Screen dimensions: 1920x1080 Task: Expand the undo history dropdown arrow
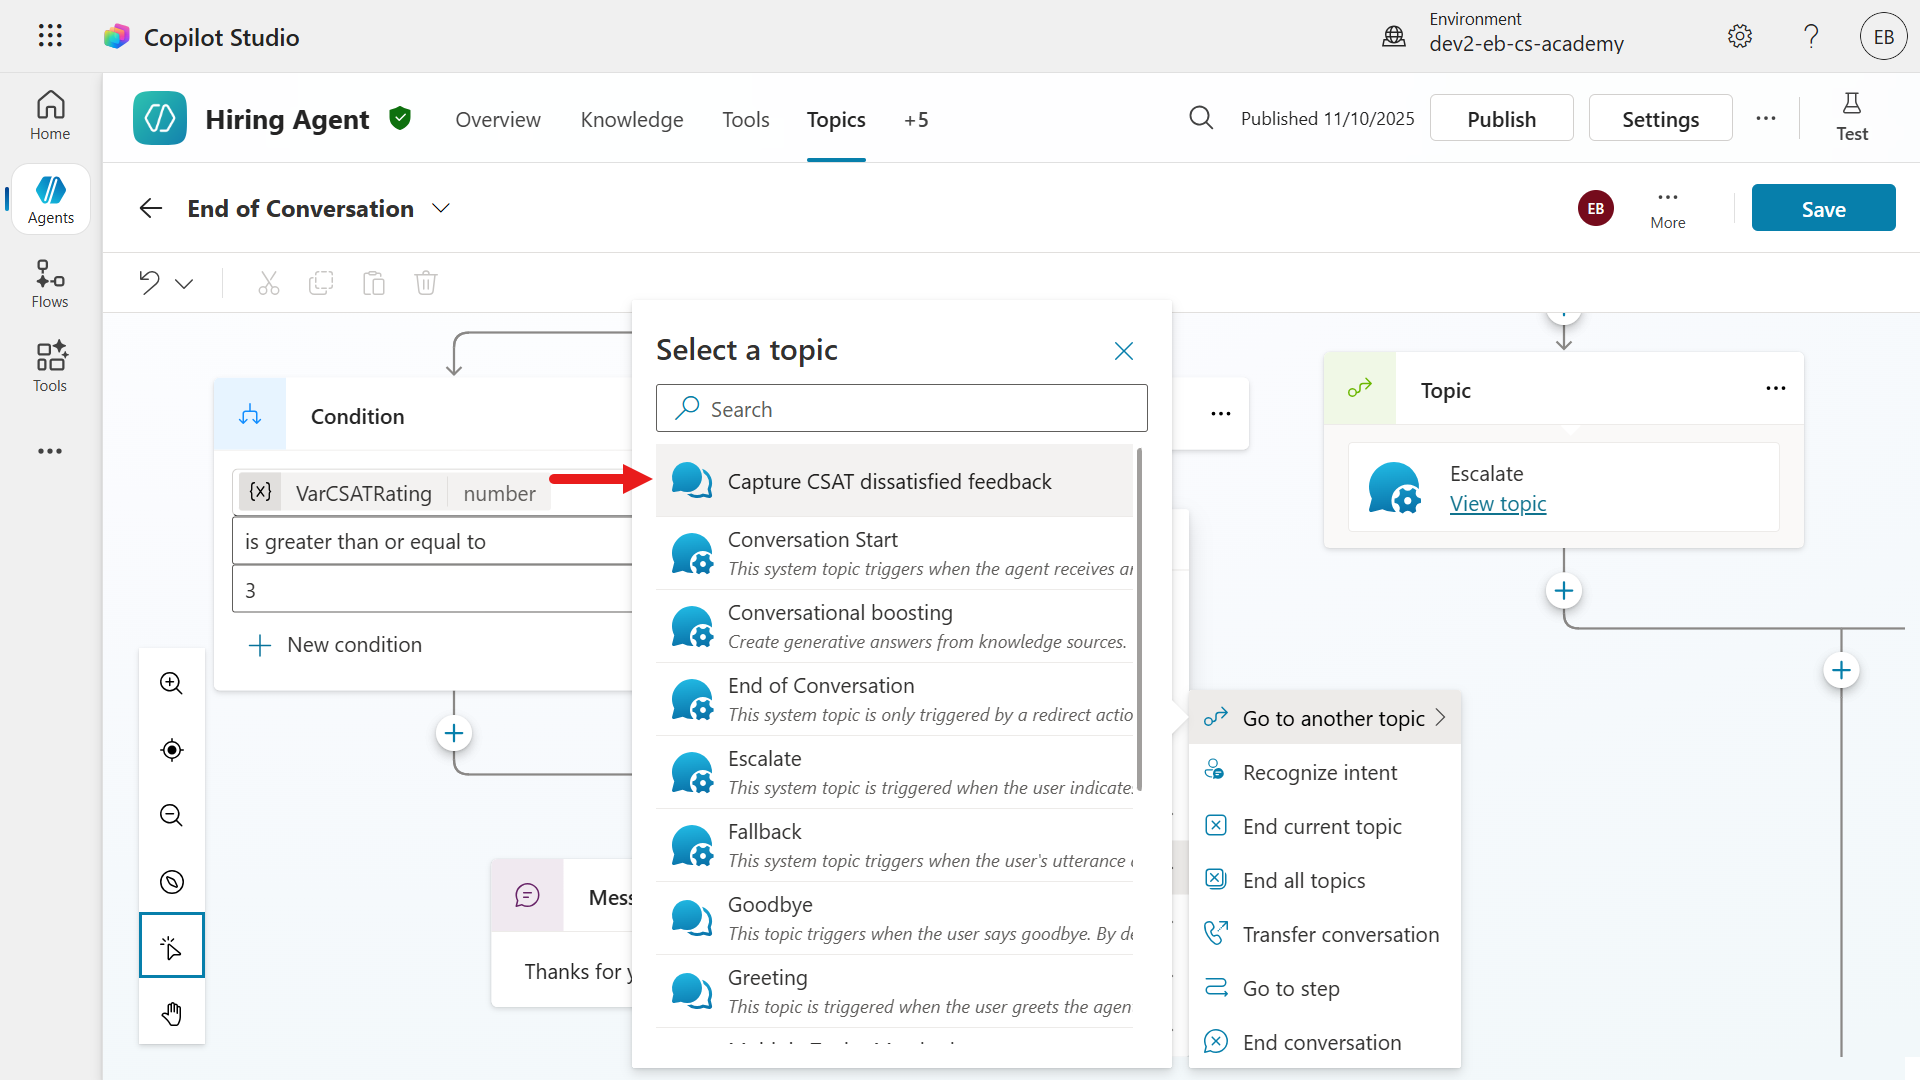184,284
